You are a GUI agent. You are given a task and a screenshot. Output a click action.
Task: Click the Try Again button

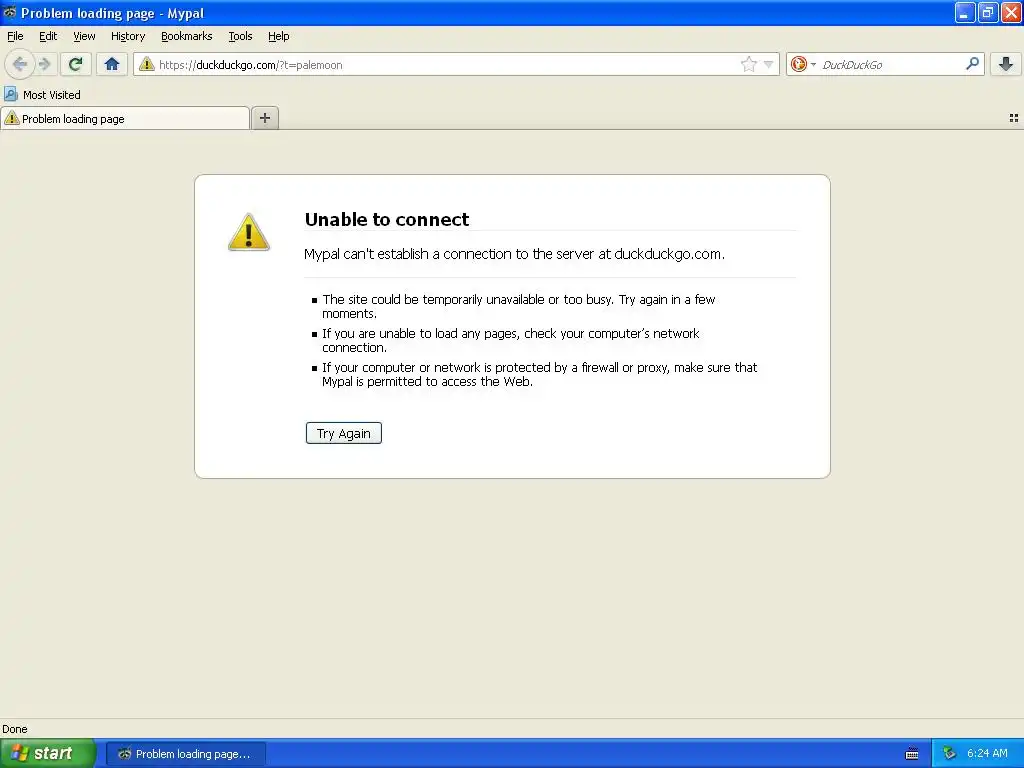344,433
